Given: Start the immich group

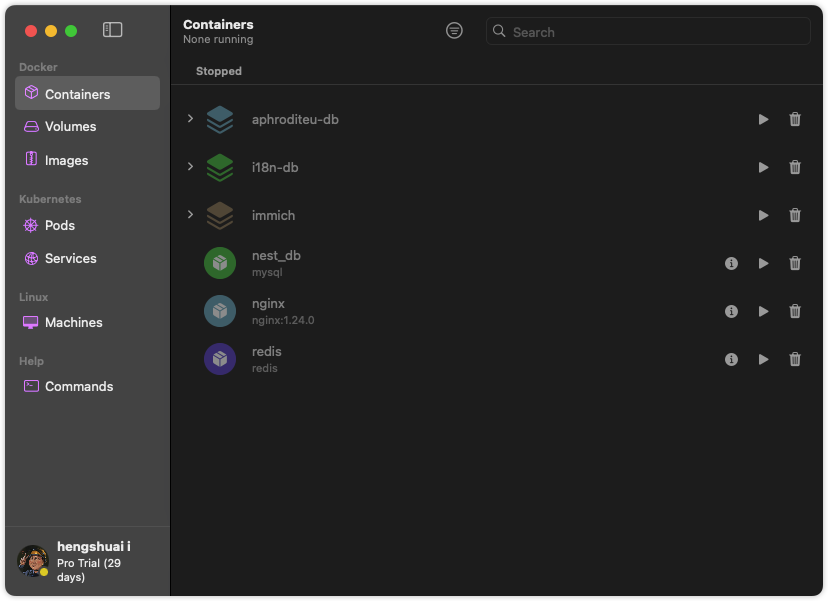Looking at the screenshot, I should coord(763,215).
